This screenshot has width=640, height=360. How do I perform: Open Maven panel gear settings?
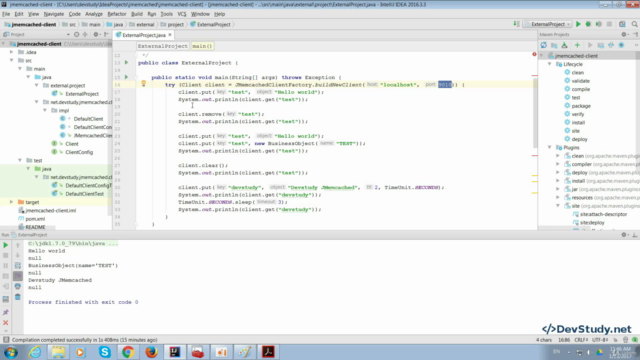[x=624, y=35]
